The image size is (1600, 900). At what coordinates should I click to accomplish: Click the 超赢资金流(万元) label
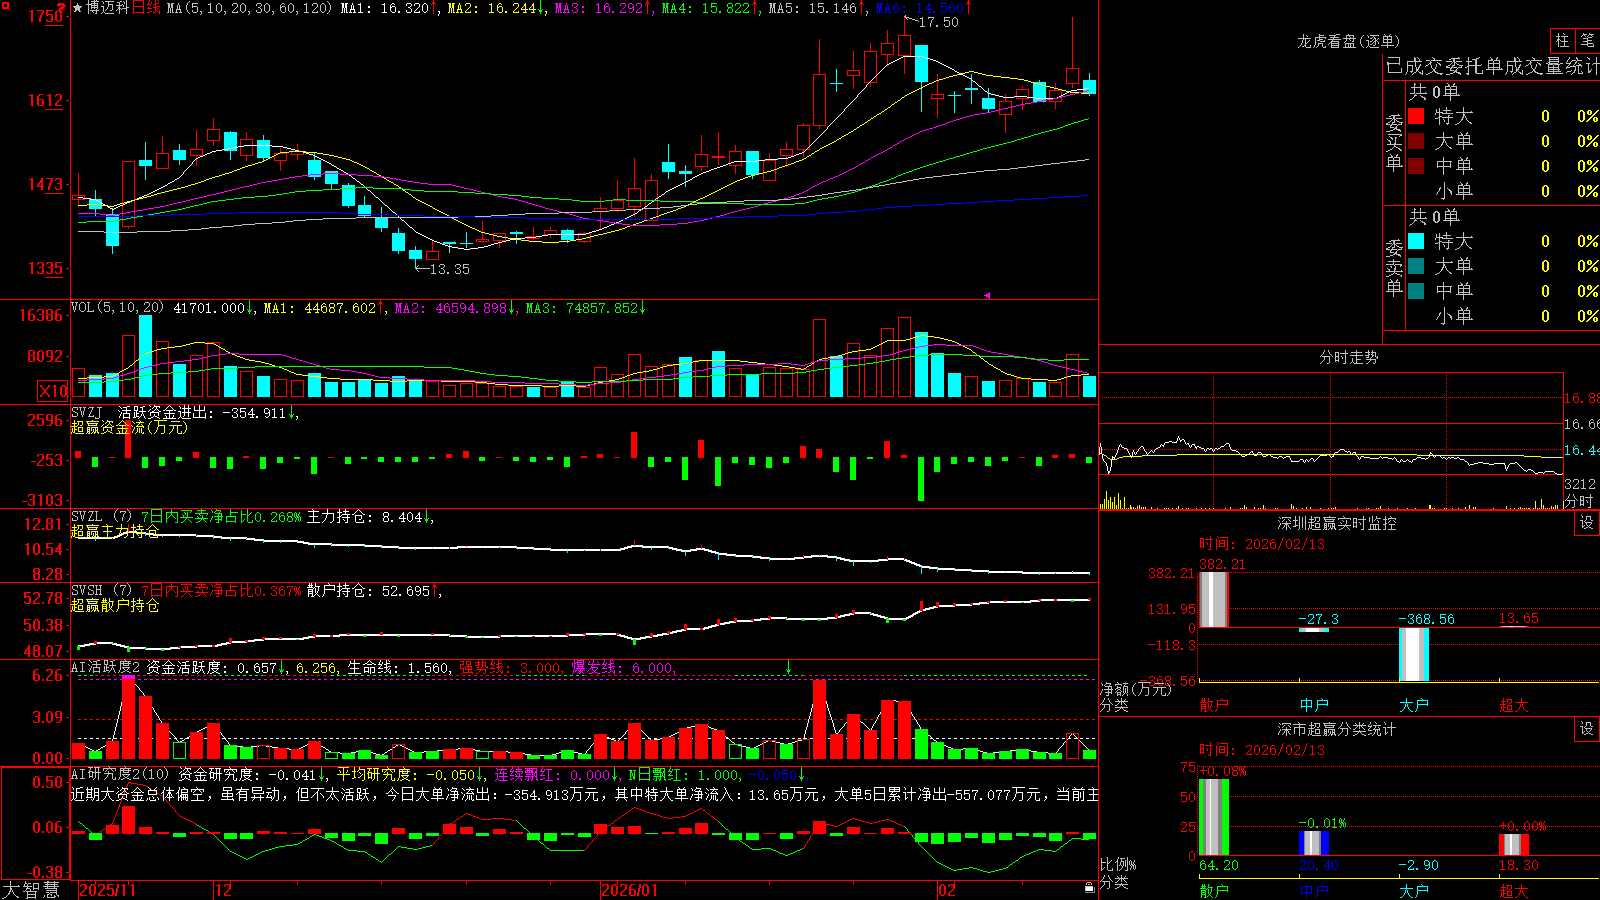click(129, 427)
